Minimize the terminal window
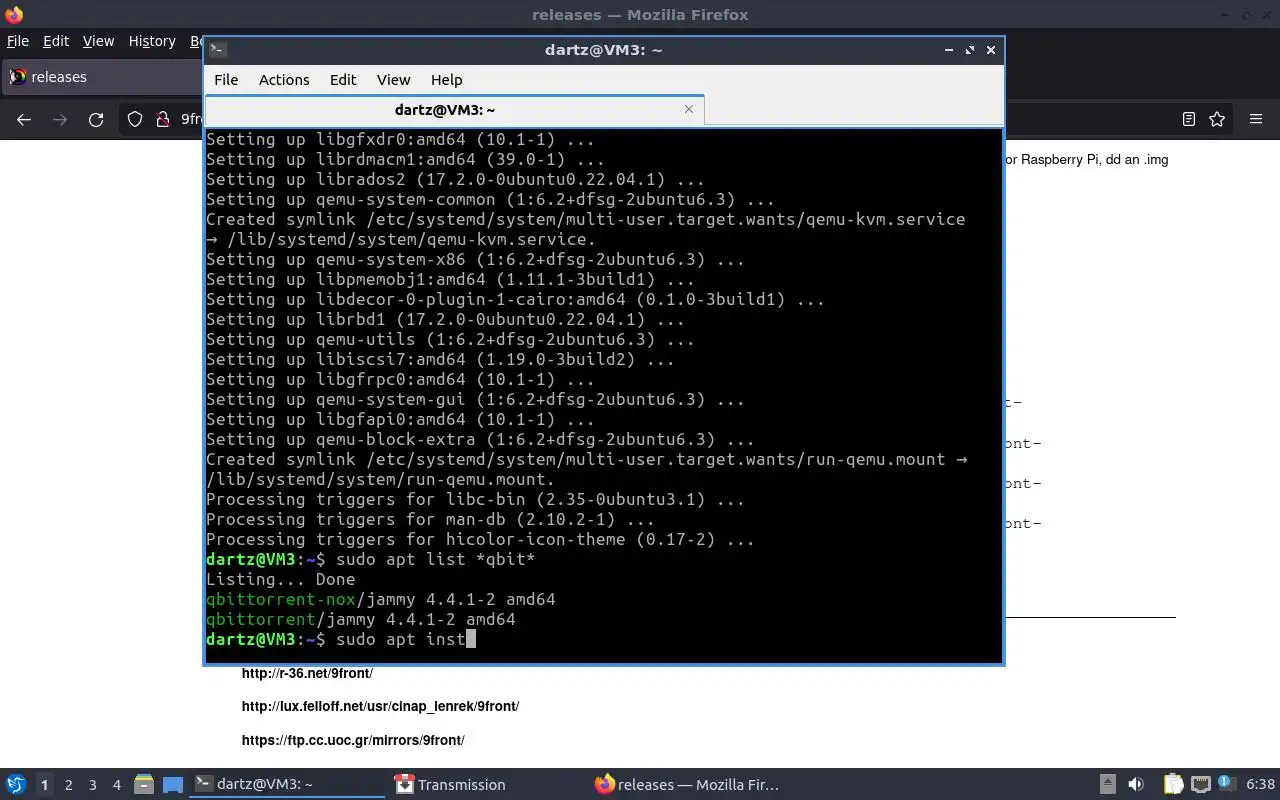Image resolution: width=1280 pixels, height=800 pixels. pos(948,49)
